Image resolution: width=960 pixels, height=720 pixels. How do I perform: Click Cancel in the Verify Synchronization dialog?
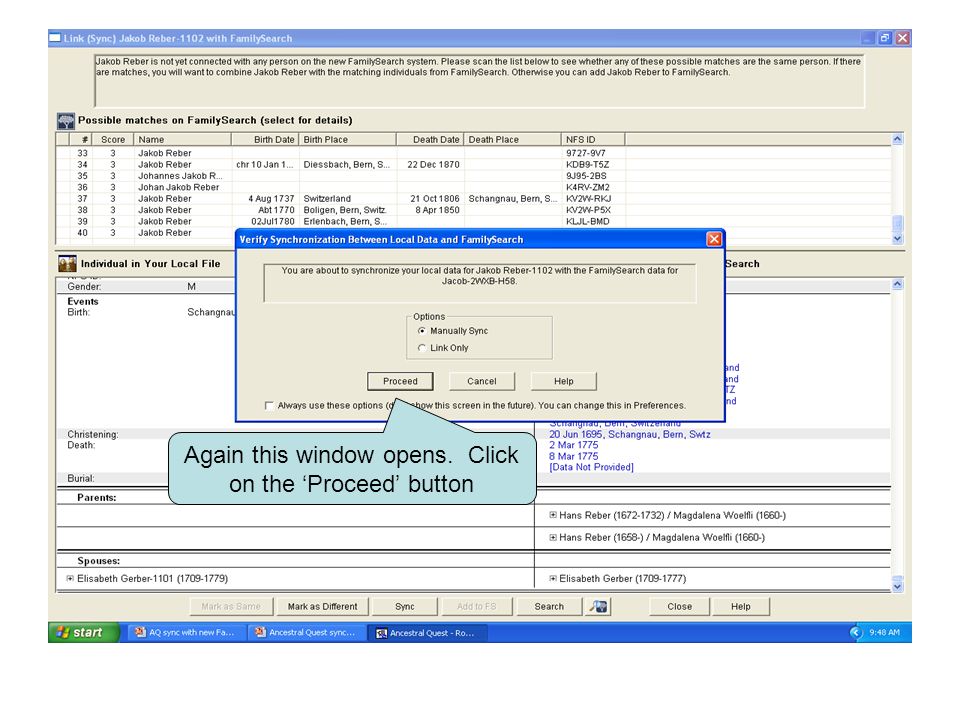[481, 381]
